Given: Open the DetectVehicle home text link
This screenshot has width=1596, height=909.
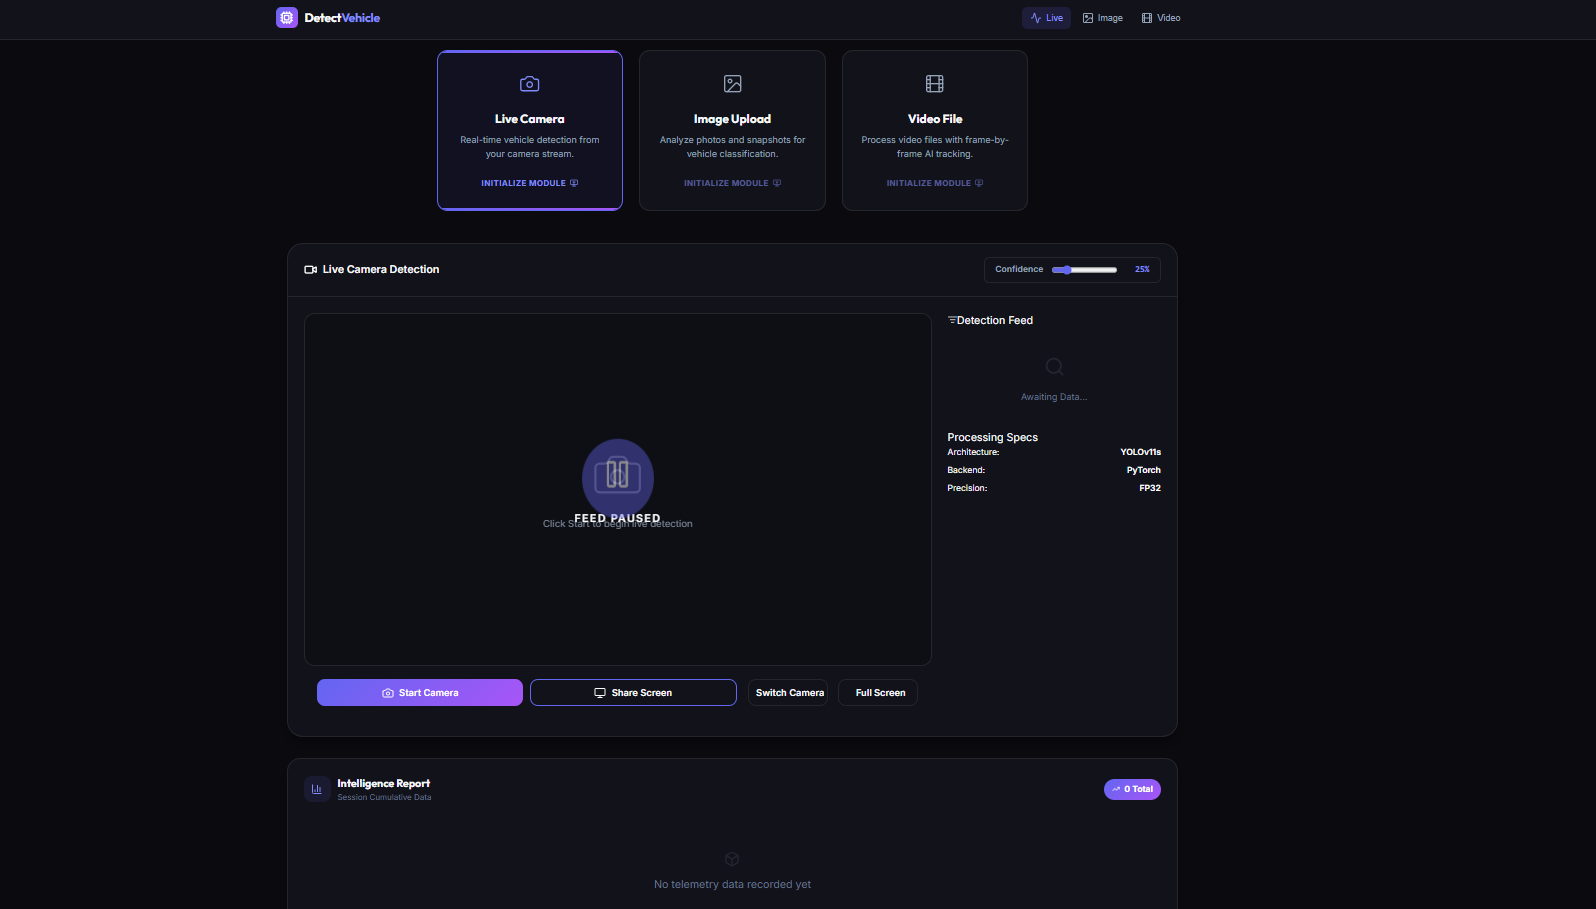Looking at the screenshot, I should click(342, 18).
